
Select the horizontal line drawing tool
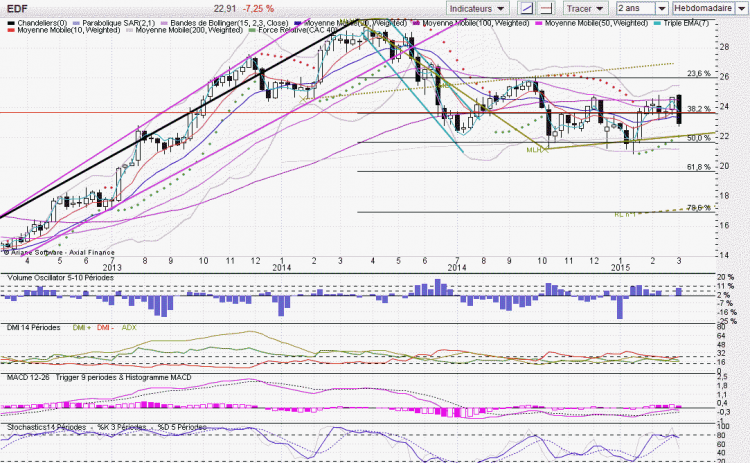coord(546,9)
